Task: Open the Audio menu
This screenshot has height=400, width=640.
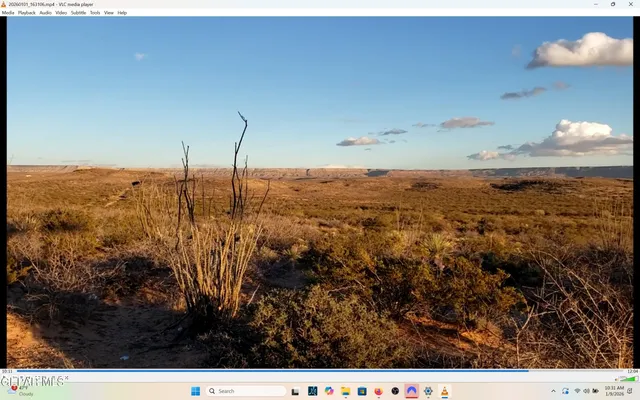Action: 45,13
